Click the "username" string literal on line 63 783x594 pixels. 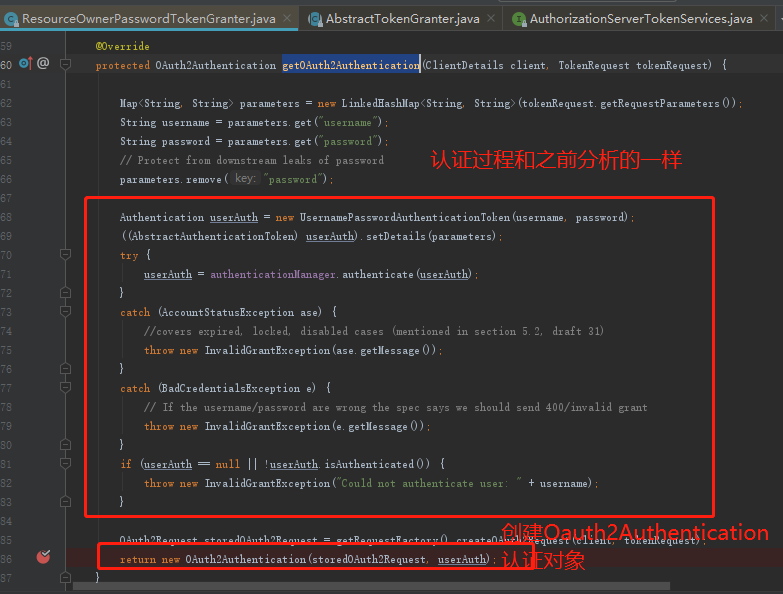pyautogui.click(x=348, y=122)
